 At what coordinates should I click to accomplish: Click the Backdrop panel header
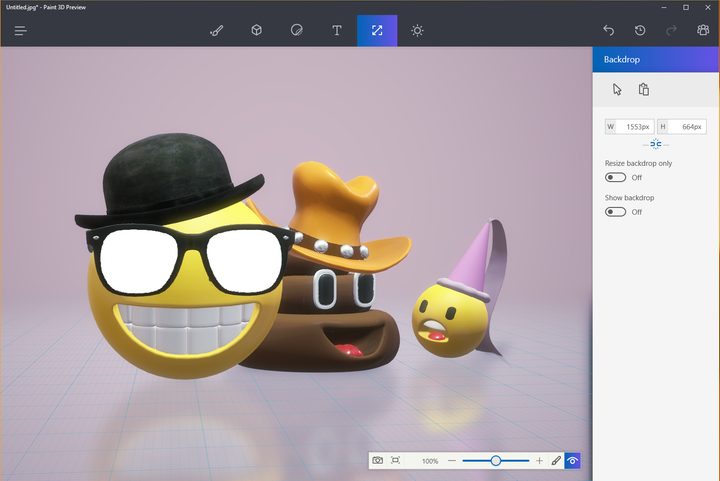click(656, 59)
